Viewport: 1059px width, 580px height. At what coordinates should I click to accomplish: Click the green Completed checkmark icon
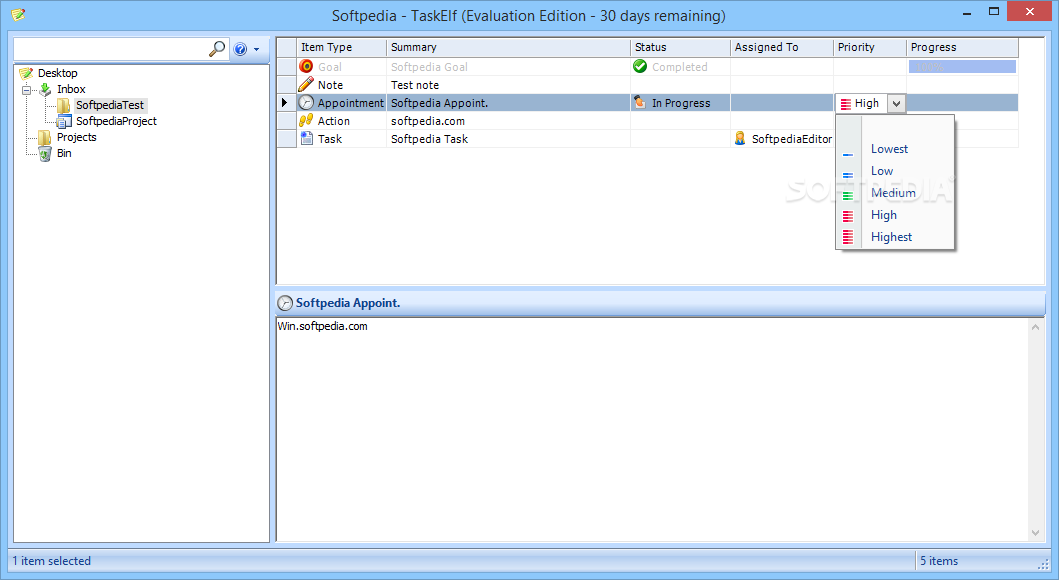(640, 66)
